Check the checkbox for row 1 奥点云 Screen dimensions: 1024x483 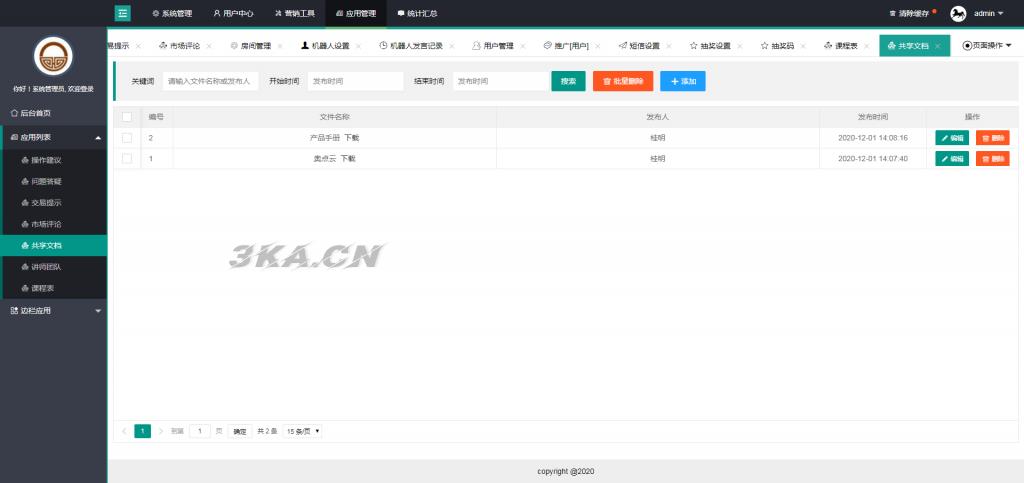coord(127,159)
